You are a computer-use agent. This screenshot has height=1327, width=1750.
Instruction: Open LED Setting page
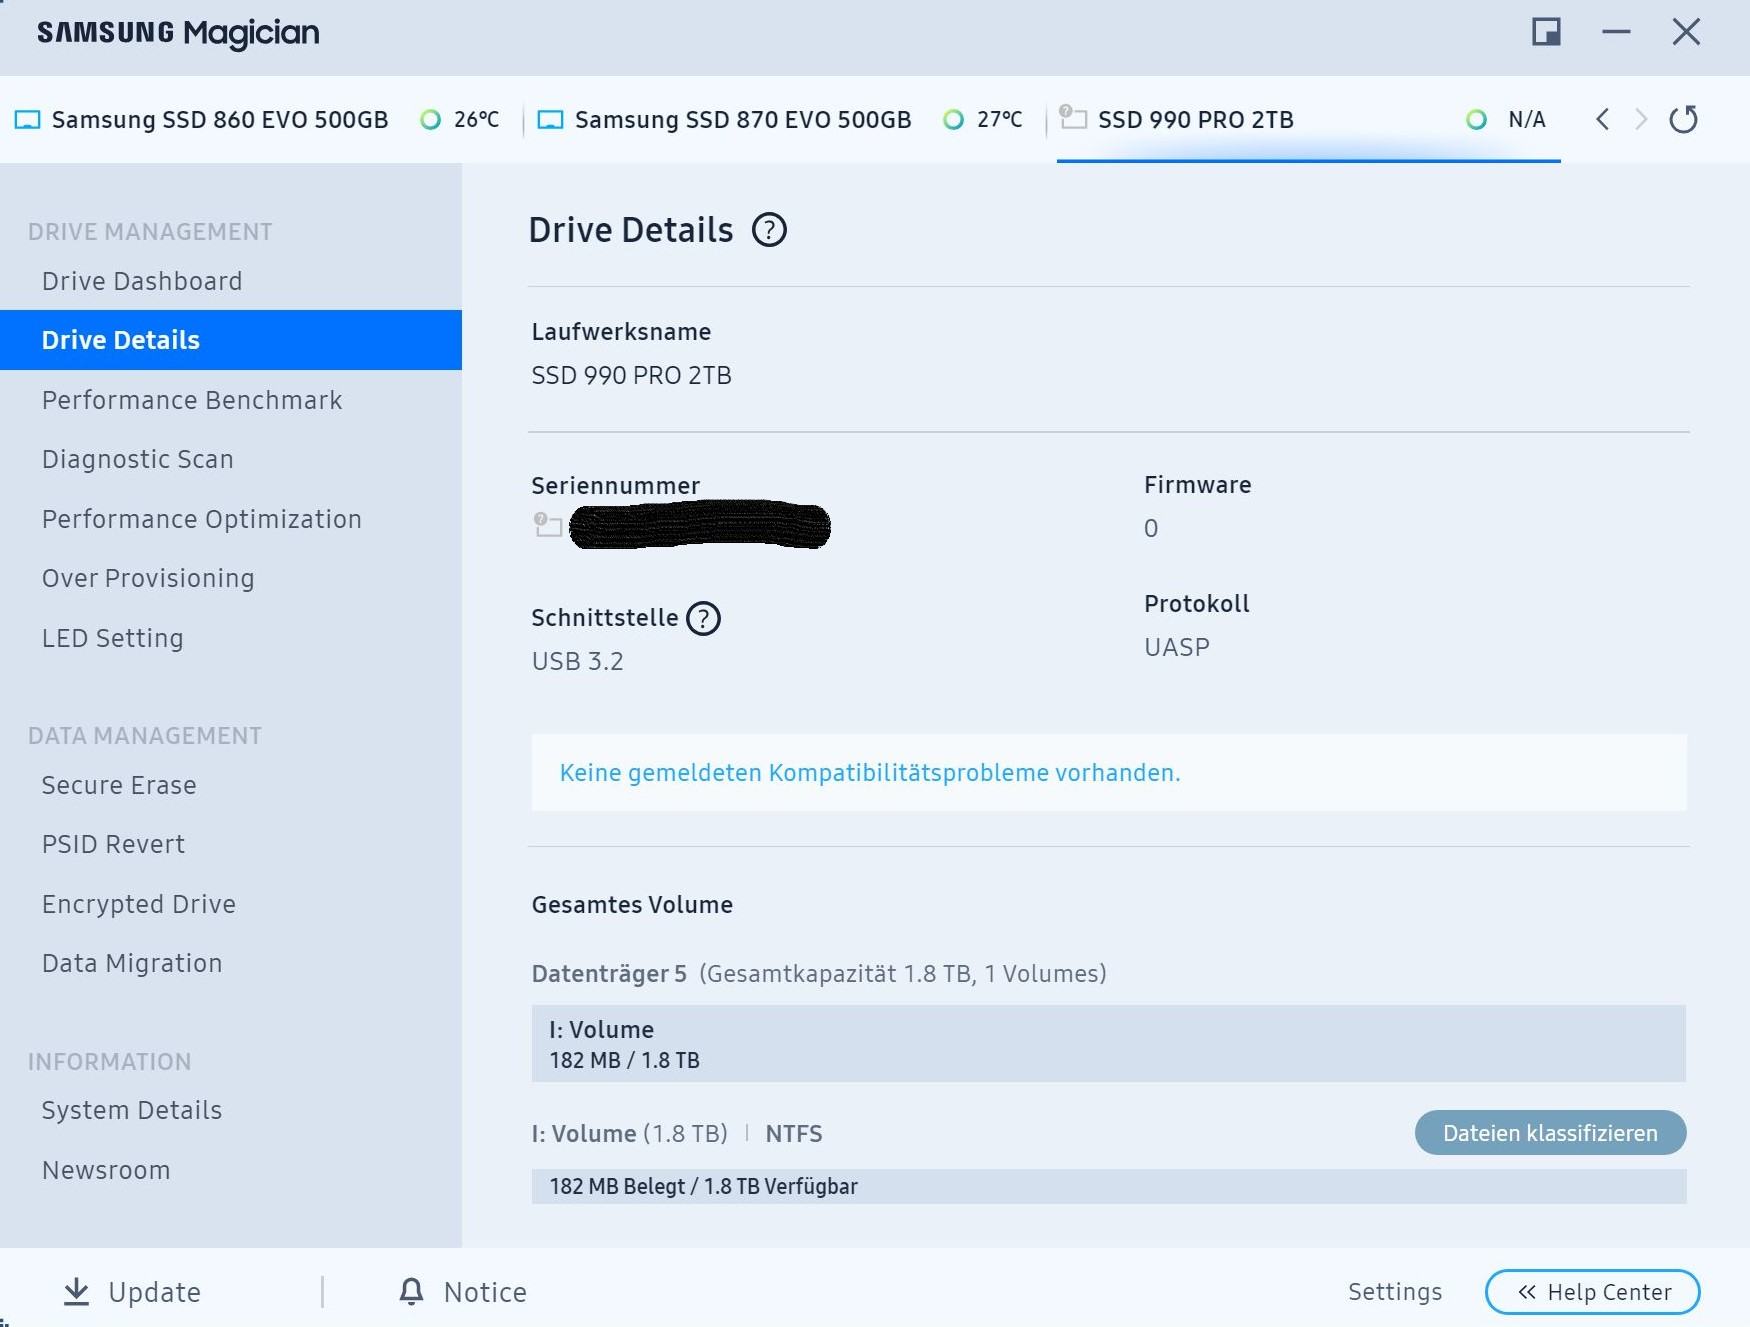231,638
